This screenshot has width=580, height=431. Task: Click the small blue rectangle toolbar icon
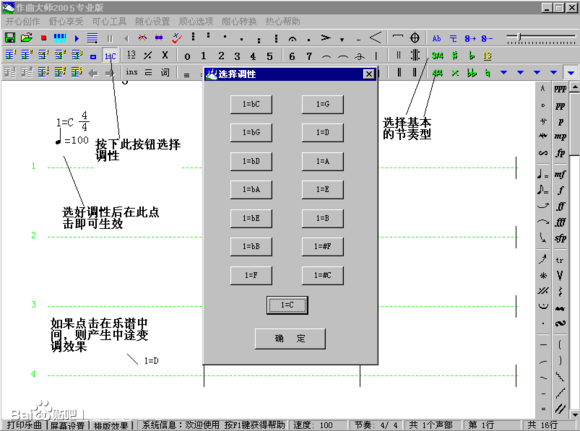[93, 57]
